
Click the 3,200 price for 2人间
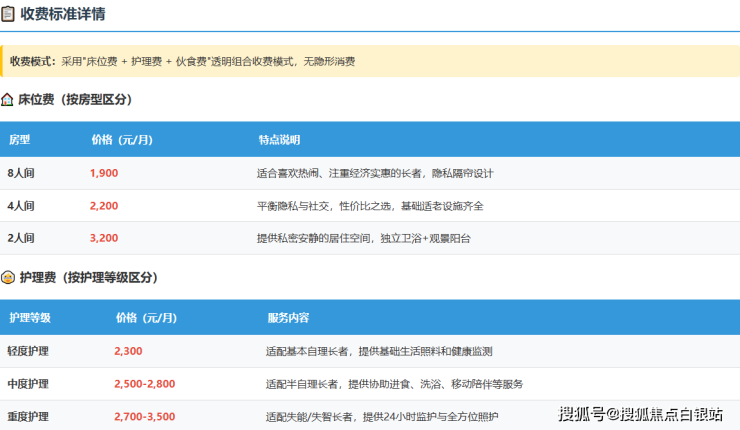pyautogui.click(x=104, y=238)
